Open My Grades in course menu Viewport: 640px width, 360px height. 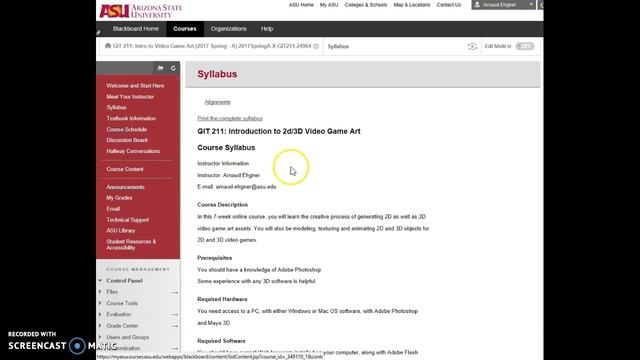click(x=119, y=198)
